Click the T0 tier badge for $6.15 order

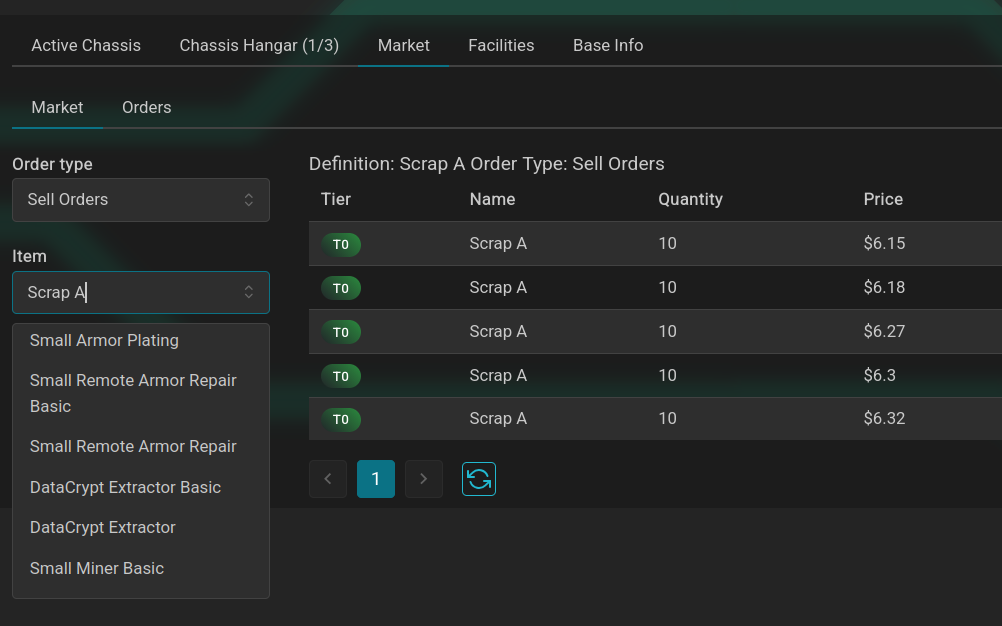341,245
